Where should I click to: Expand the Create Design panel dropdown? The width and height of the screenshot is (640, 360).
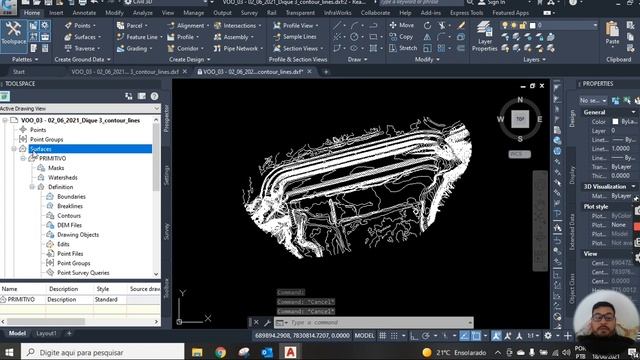tap(189, 60)
